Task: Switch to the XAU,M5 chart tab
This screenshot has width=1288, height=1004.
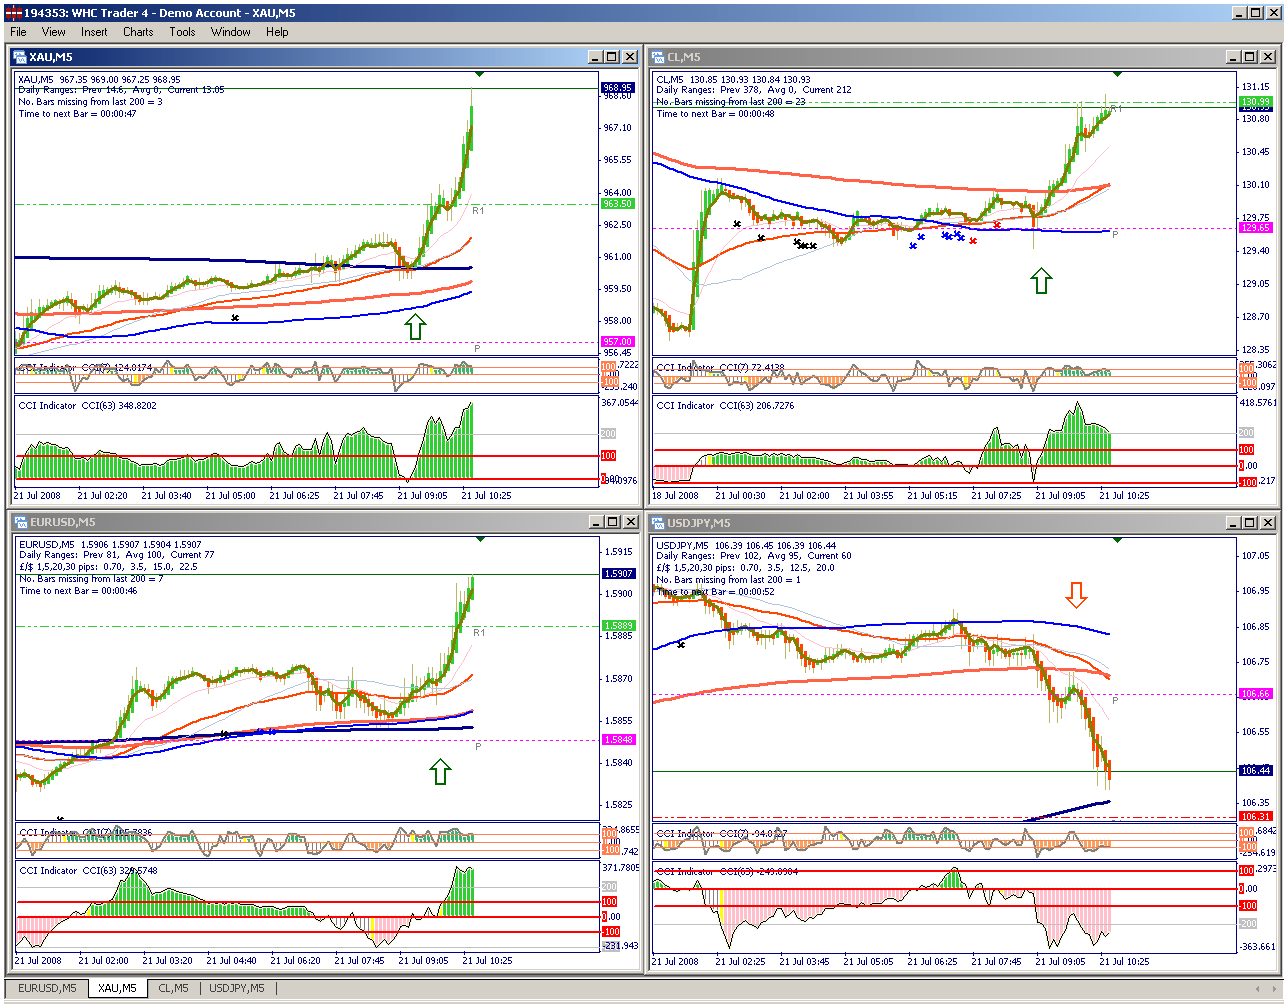Action: (x=118, y=989)
